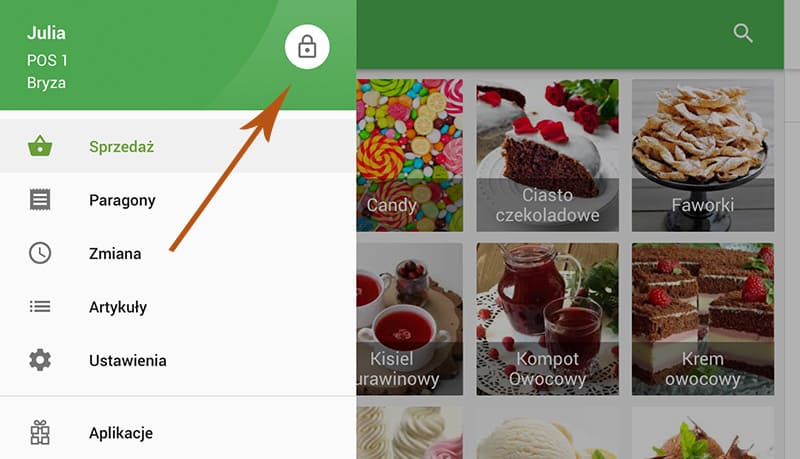The image size is (800, 459).
Task: Click the gift icon for Aplikacje
Action: coord(40,432)
